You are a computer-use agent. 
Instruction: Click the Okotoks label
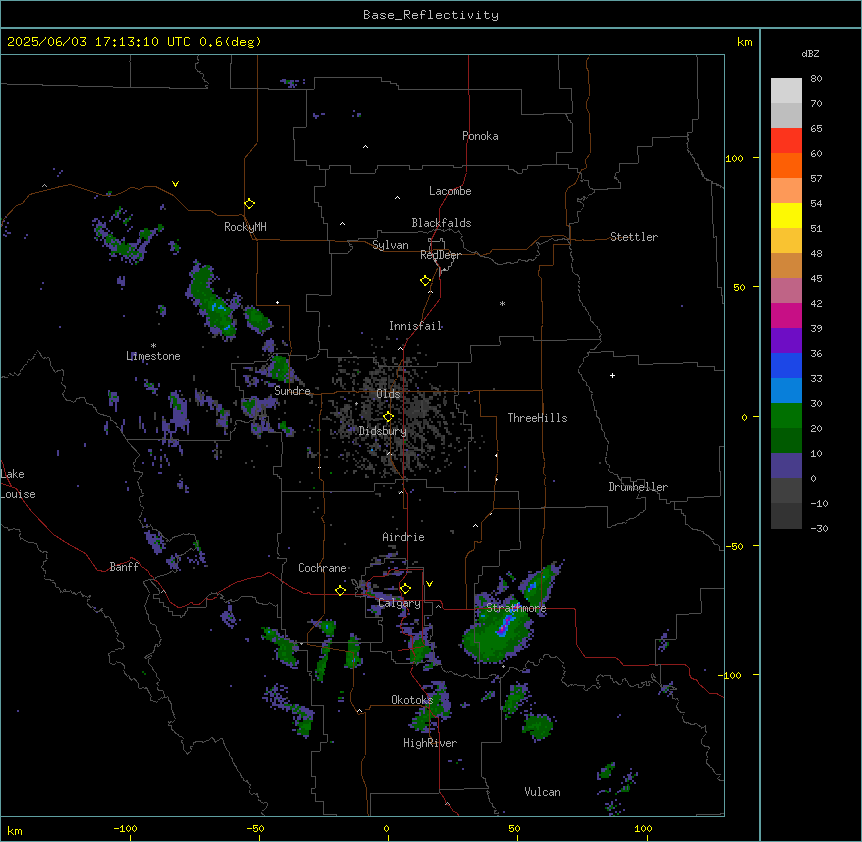pos(412,700)
